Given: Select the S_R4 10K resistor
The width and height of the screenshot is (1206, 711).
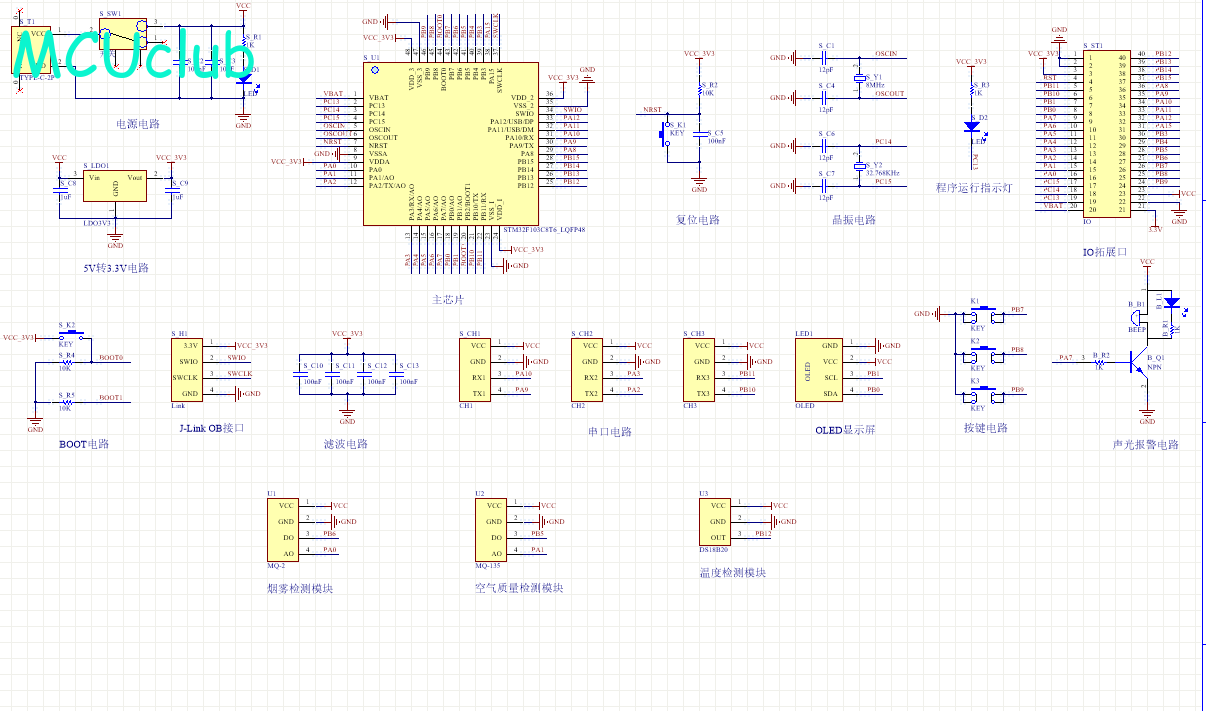Looking at the screenshot, I should click(x=67, y=362).
